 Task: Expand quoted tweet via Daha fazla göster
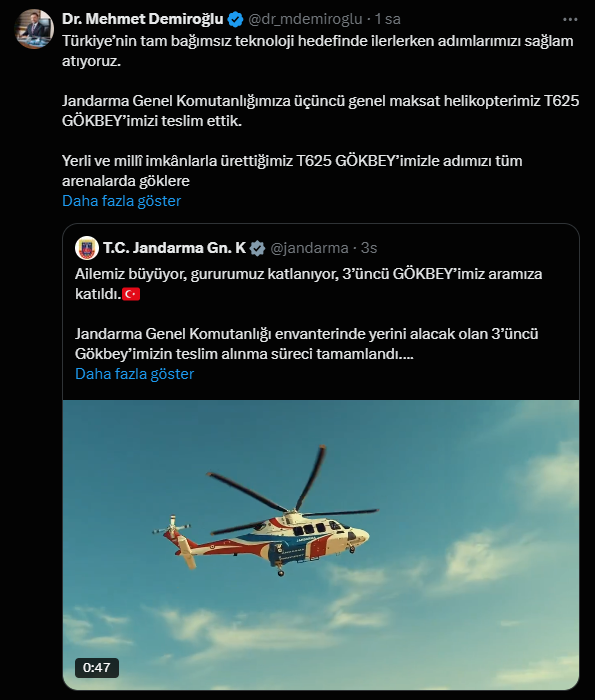[134, 374]
